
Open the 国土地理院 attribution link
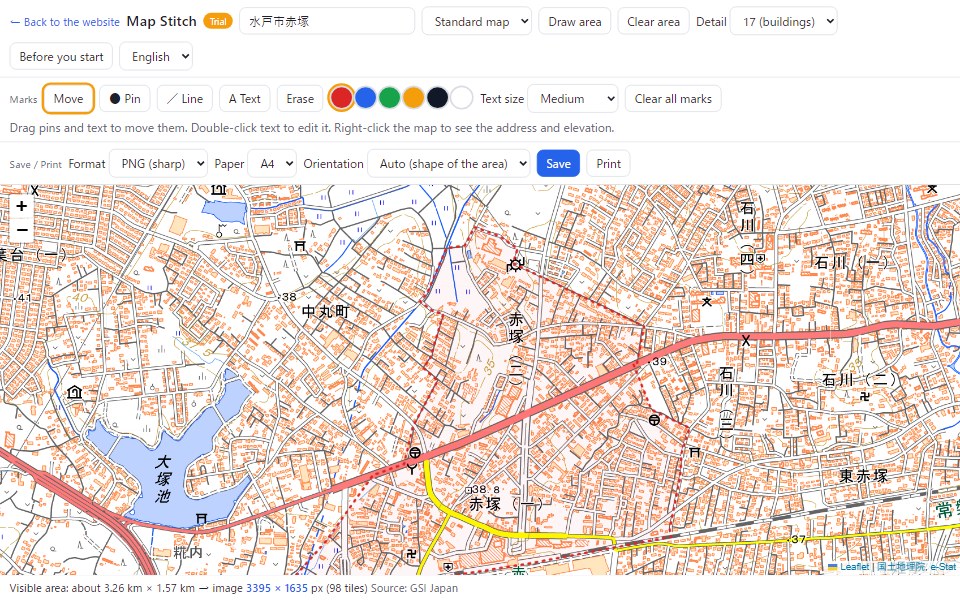pyautogui.click(x=901, y=567)
